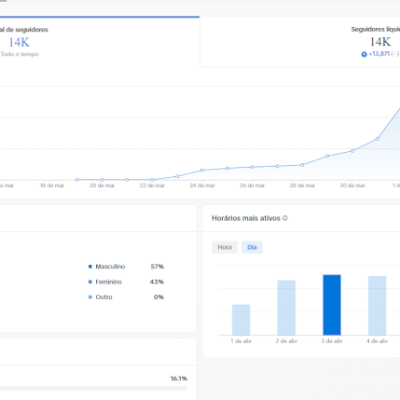Open the total de seguidores tab

100,42
